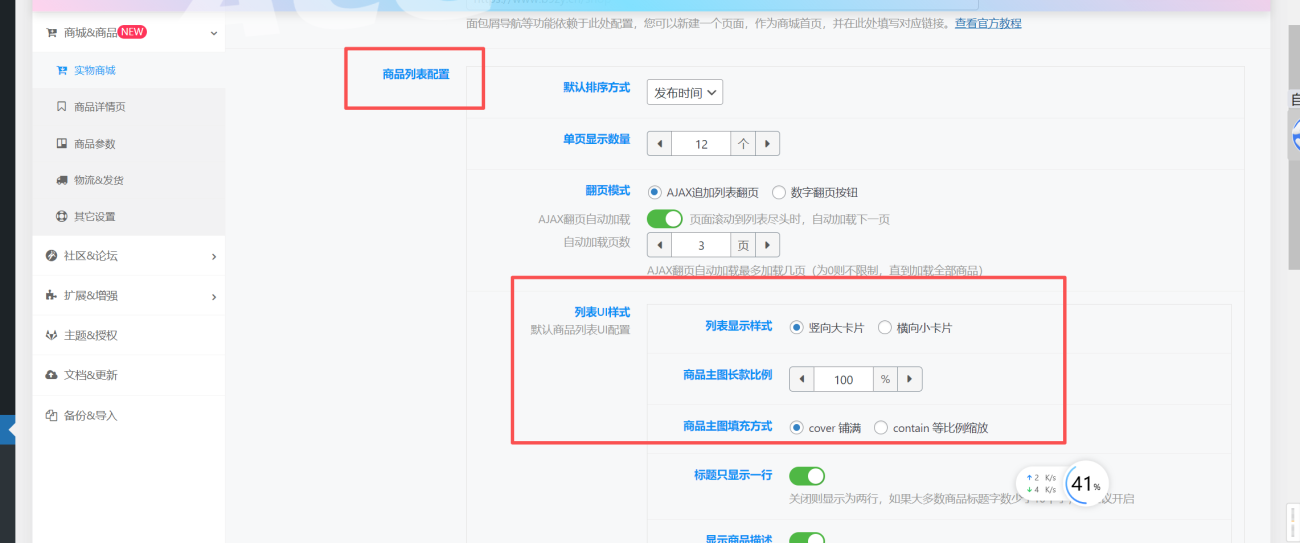
Task: Click the truck icon beside 物流&发货
Action: (62, 180)
